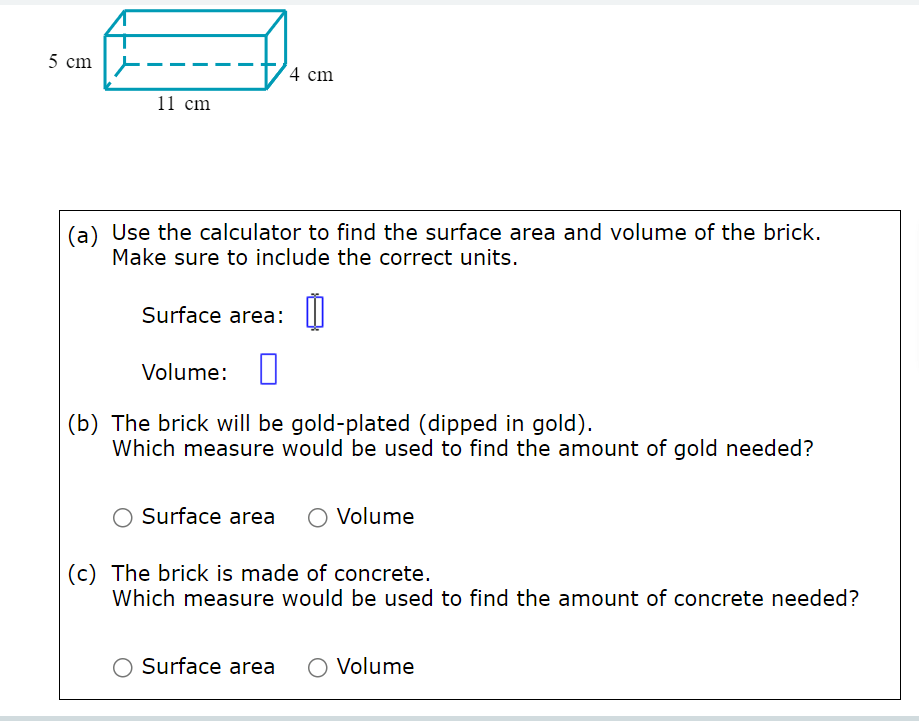
Task: Click the Volume answer input box
Action: pyautogui.click(x=268, y=369)
